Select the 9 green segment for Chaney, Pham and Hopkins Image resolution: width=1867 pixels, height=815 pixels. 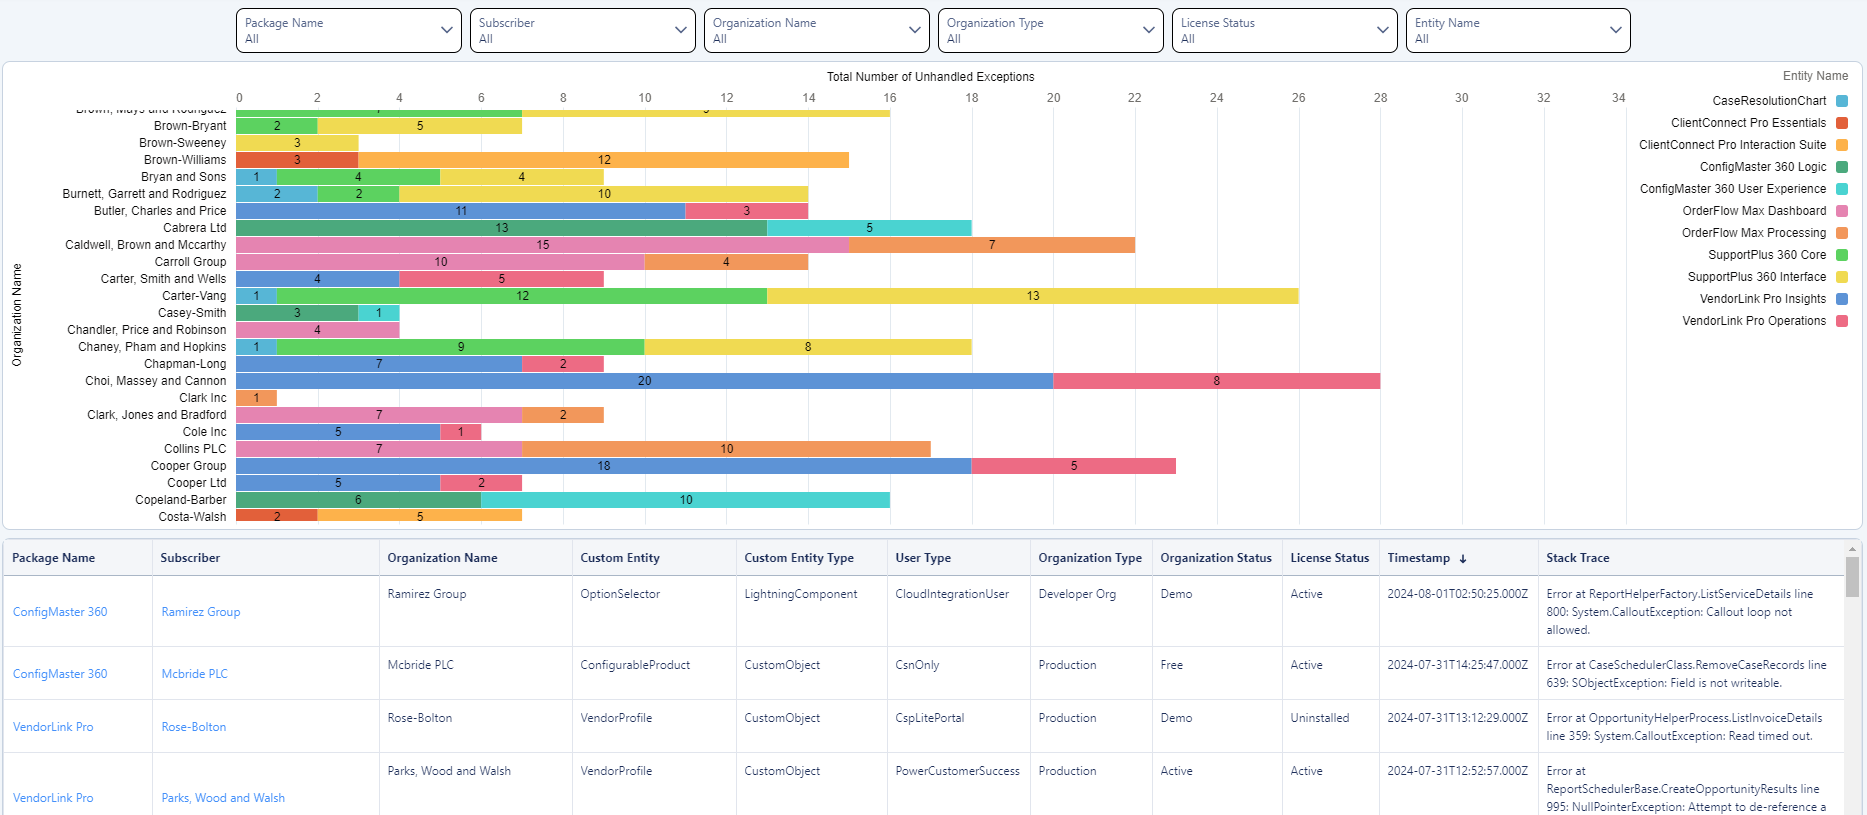click(x=460, y=347)
